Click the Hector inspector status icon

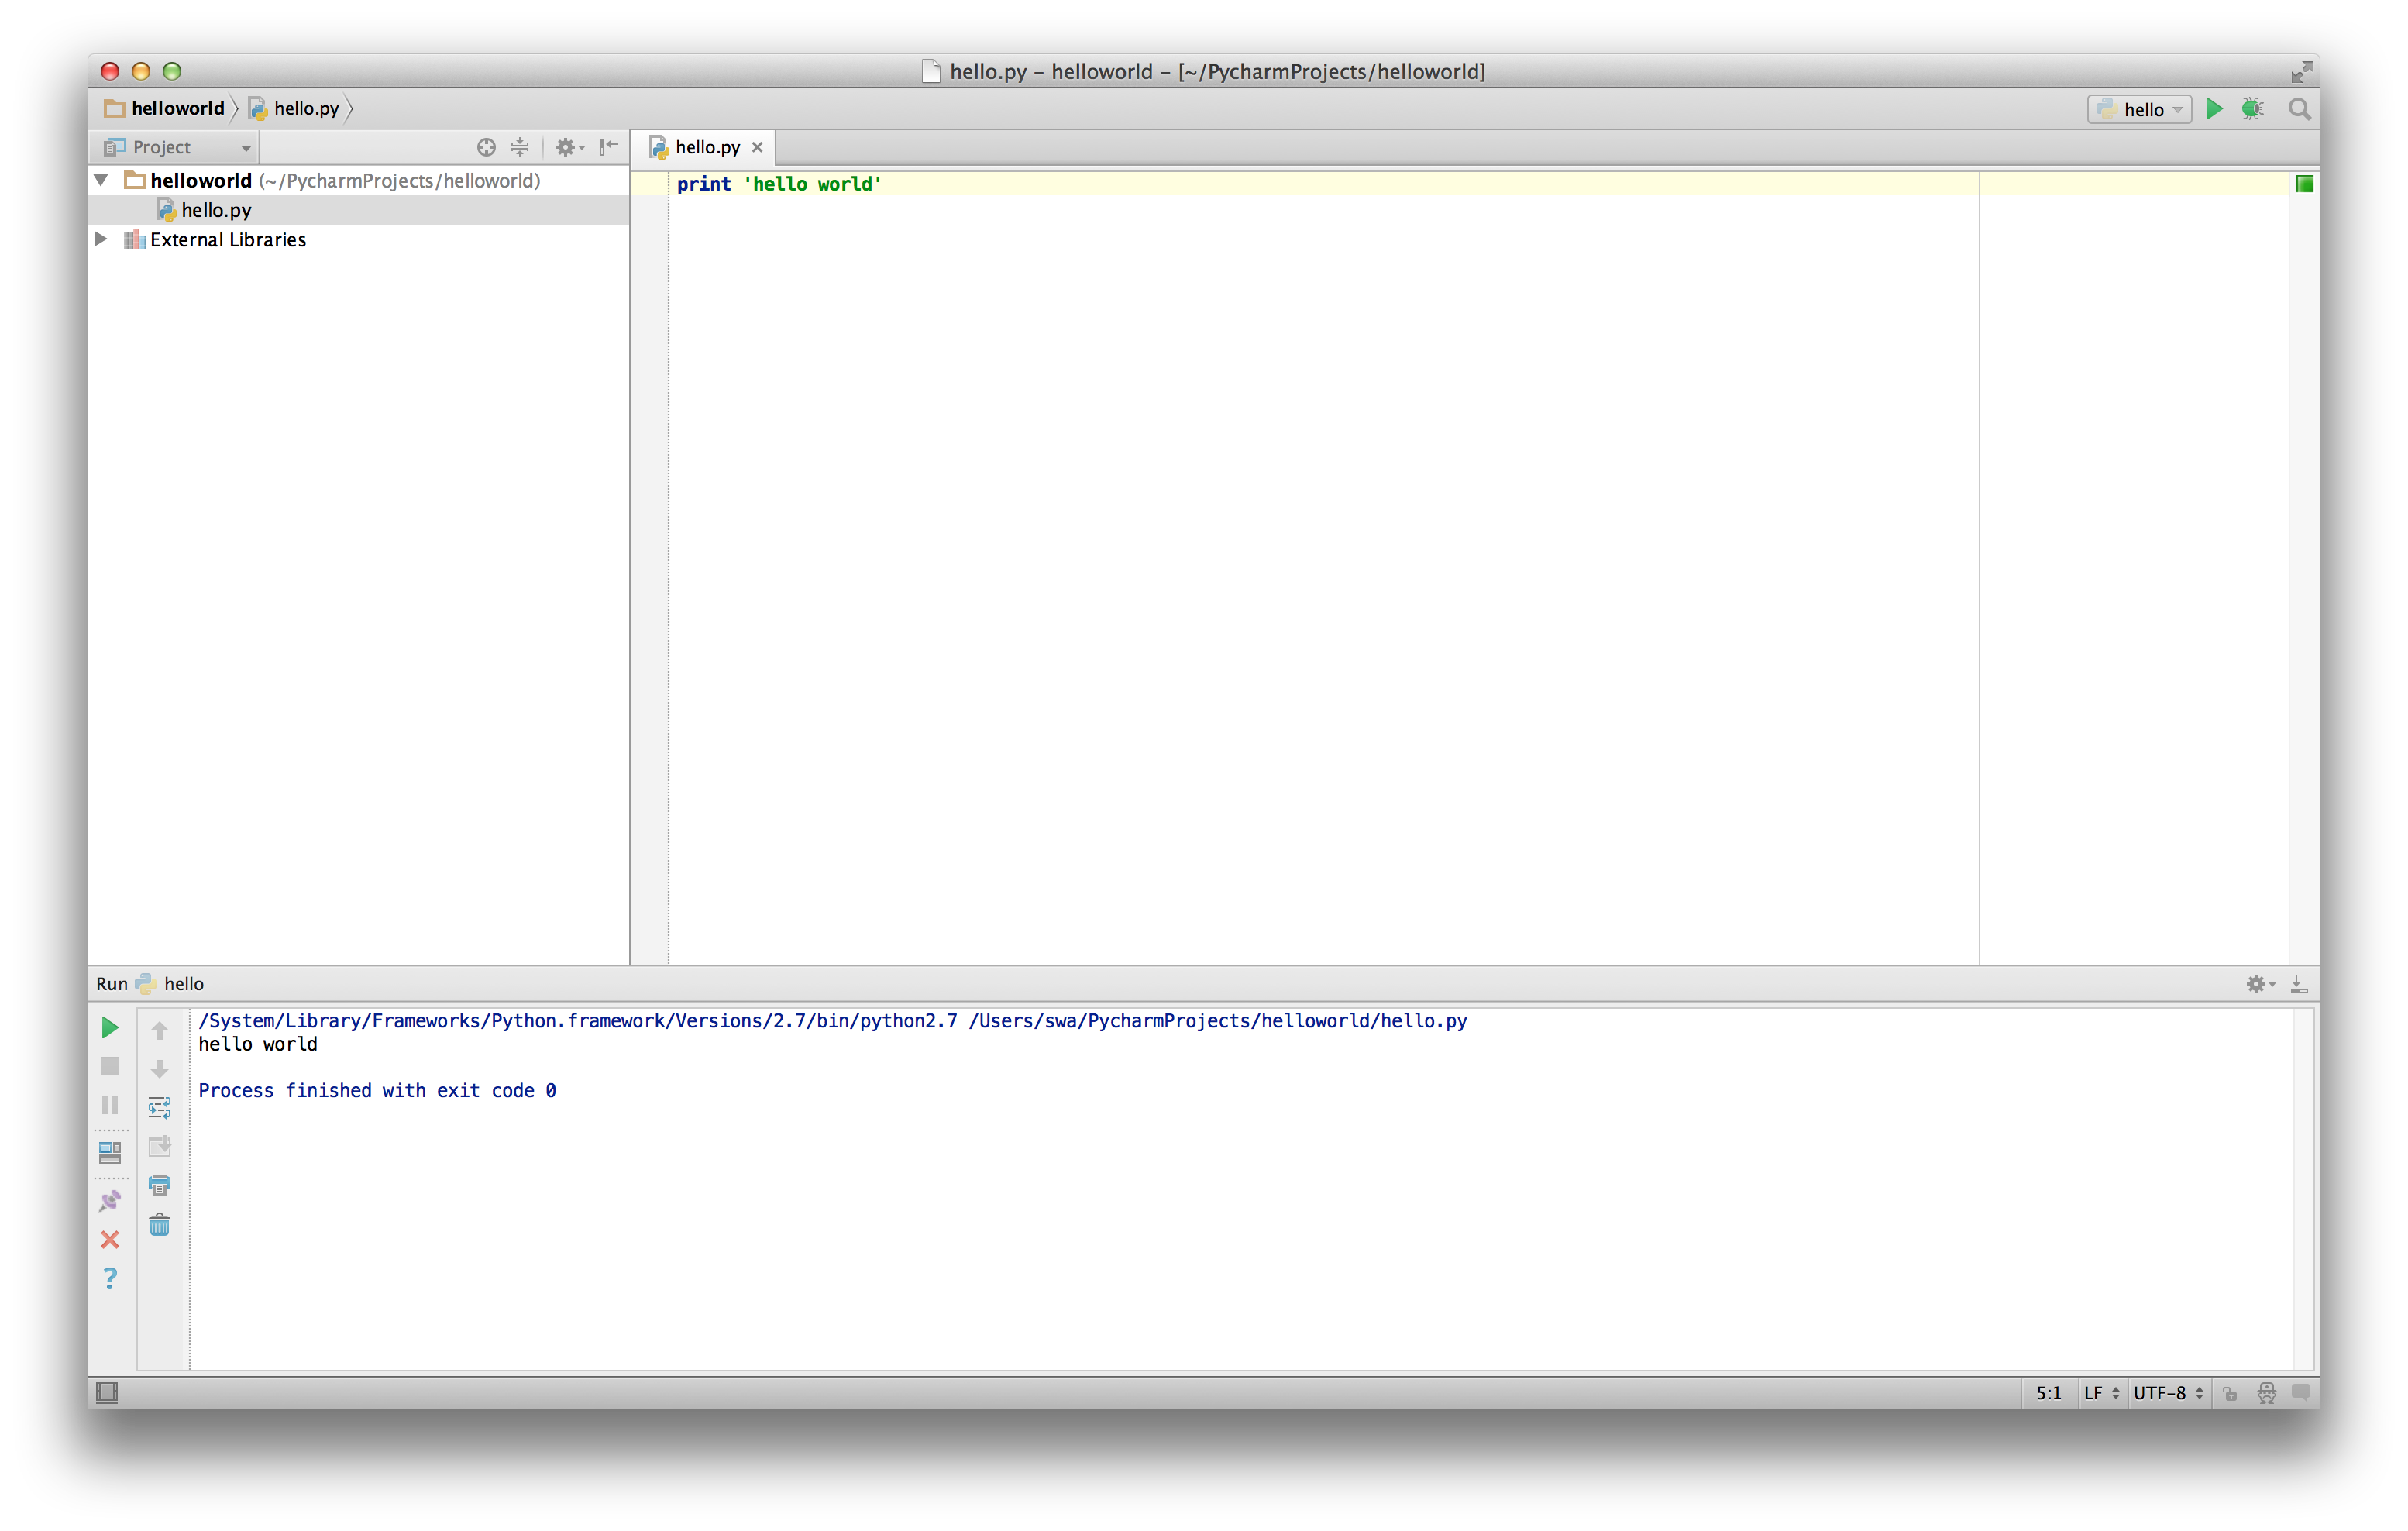[x=2267, y=1393]
